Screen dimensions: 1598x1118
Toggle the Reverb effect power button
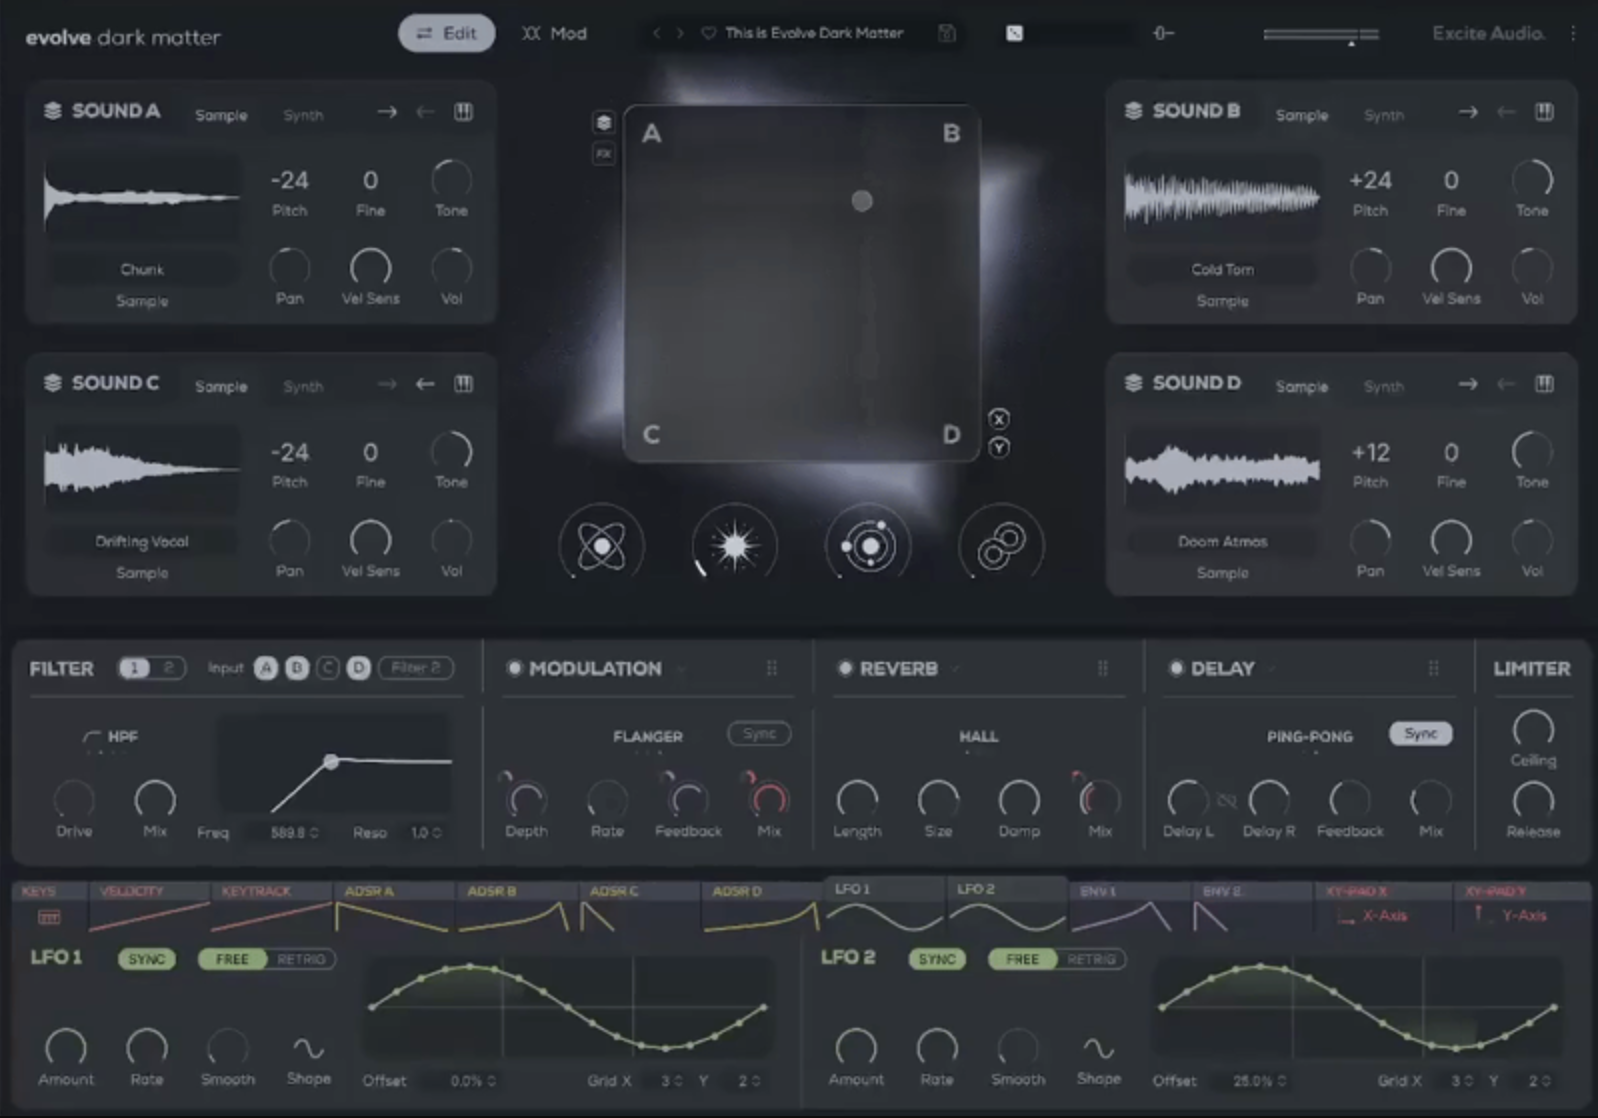coord(845,668)
